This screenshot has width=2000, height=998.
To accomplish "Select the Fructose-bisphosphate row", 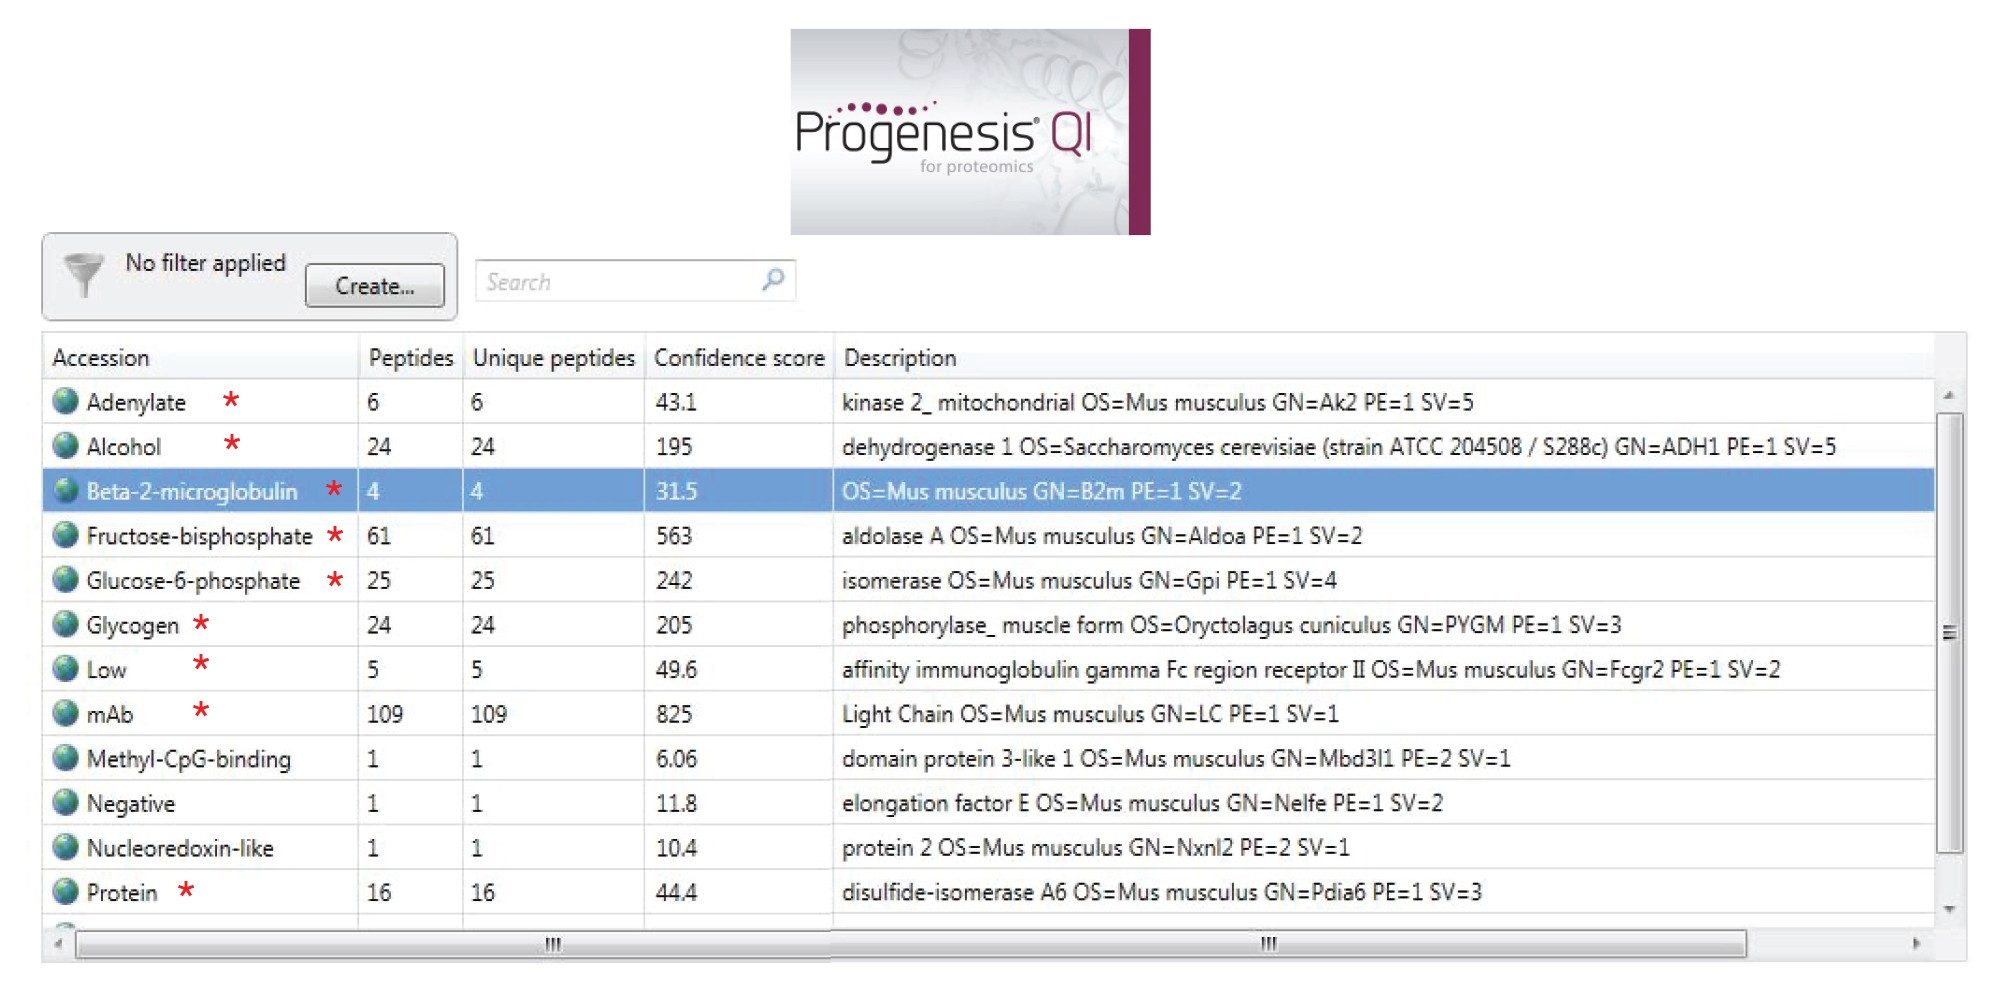I will [988, 535].
